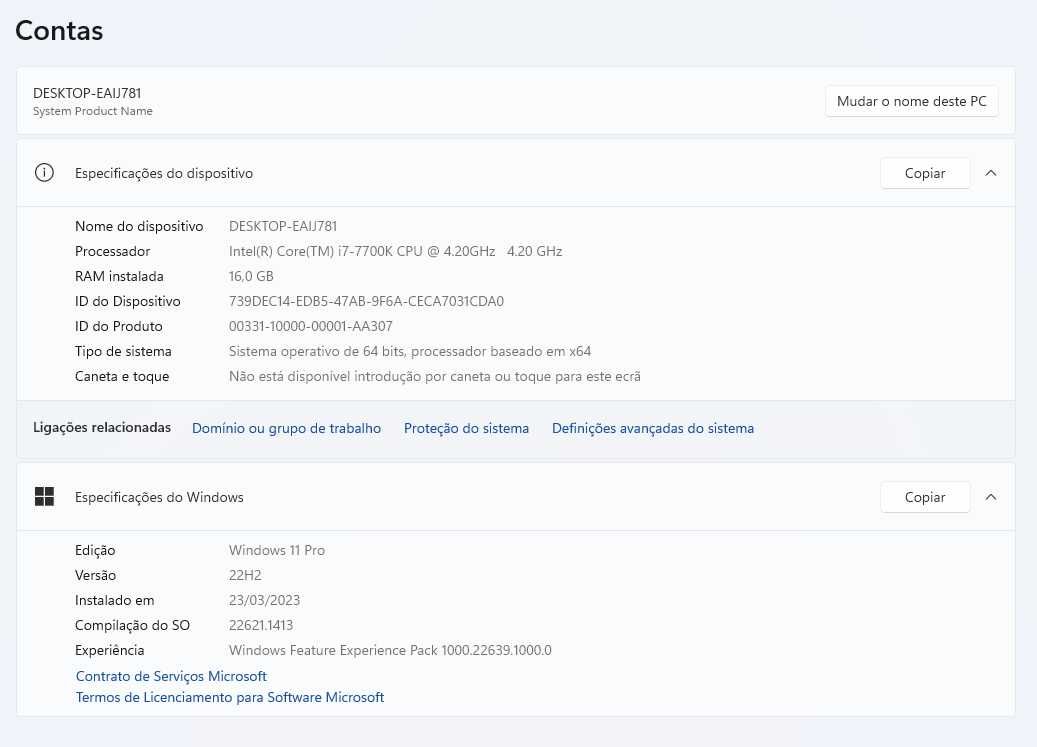Click the Compilação do SO label
Screen dimensions: 1037x747
pyautogui.click(x=132, y=625)
